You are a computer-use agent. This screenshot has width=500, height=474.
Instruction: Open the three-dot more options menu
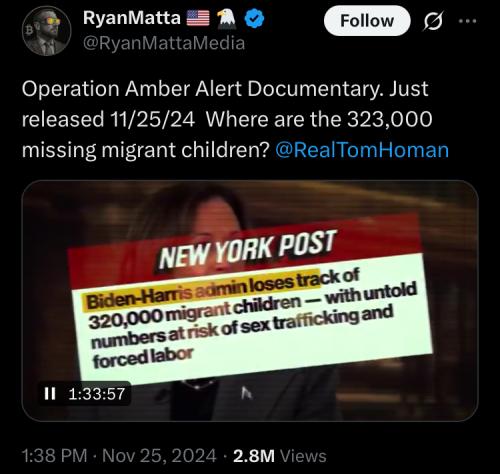click(467, 21)
